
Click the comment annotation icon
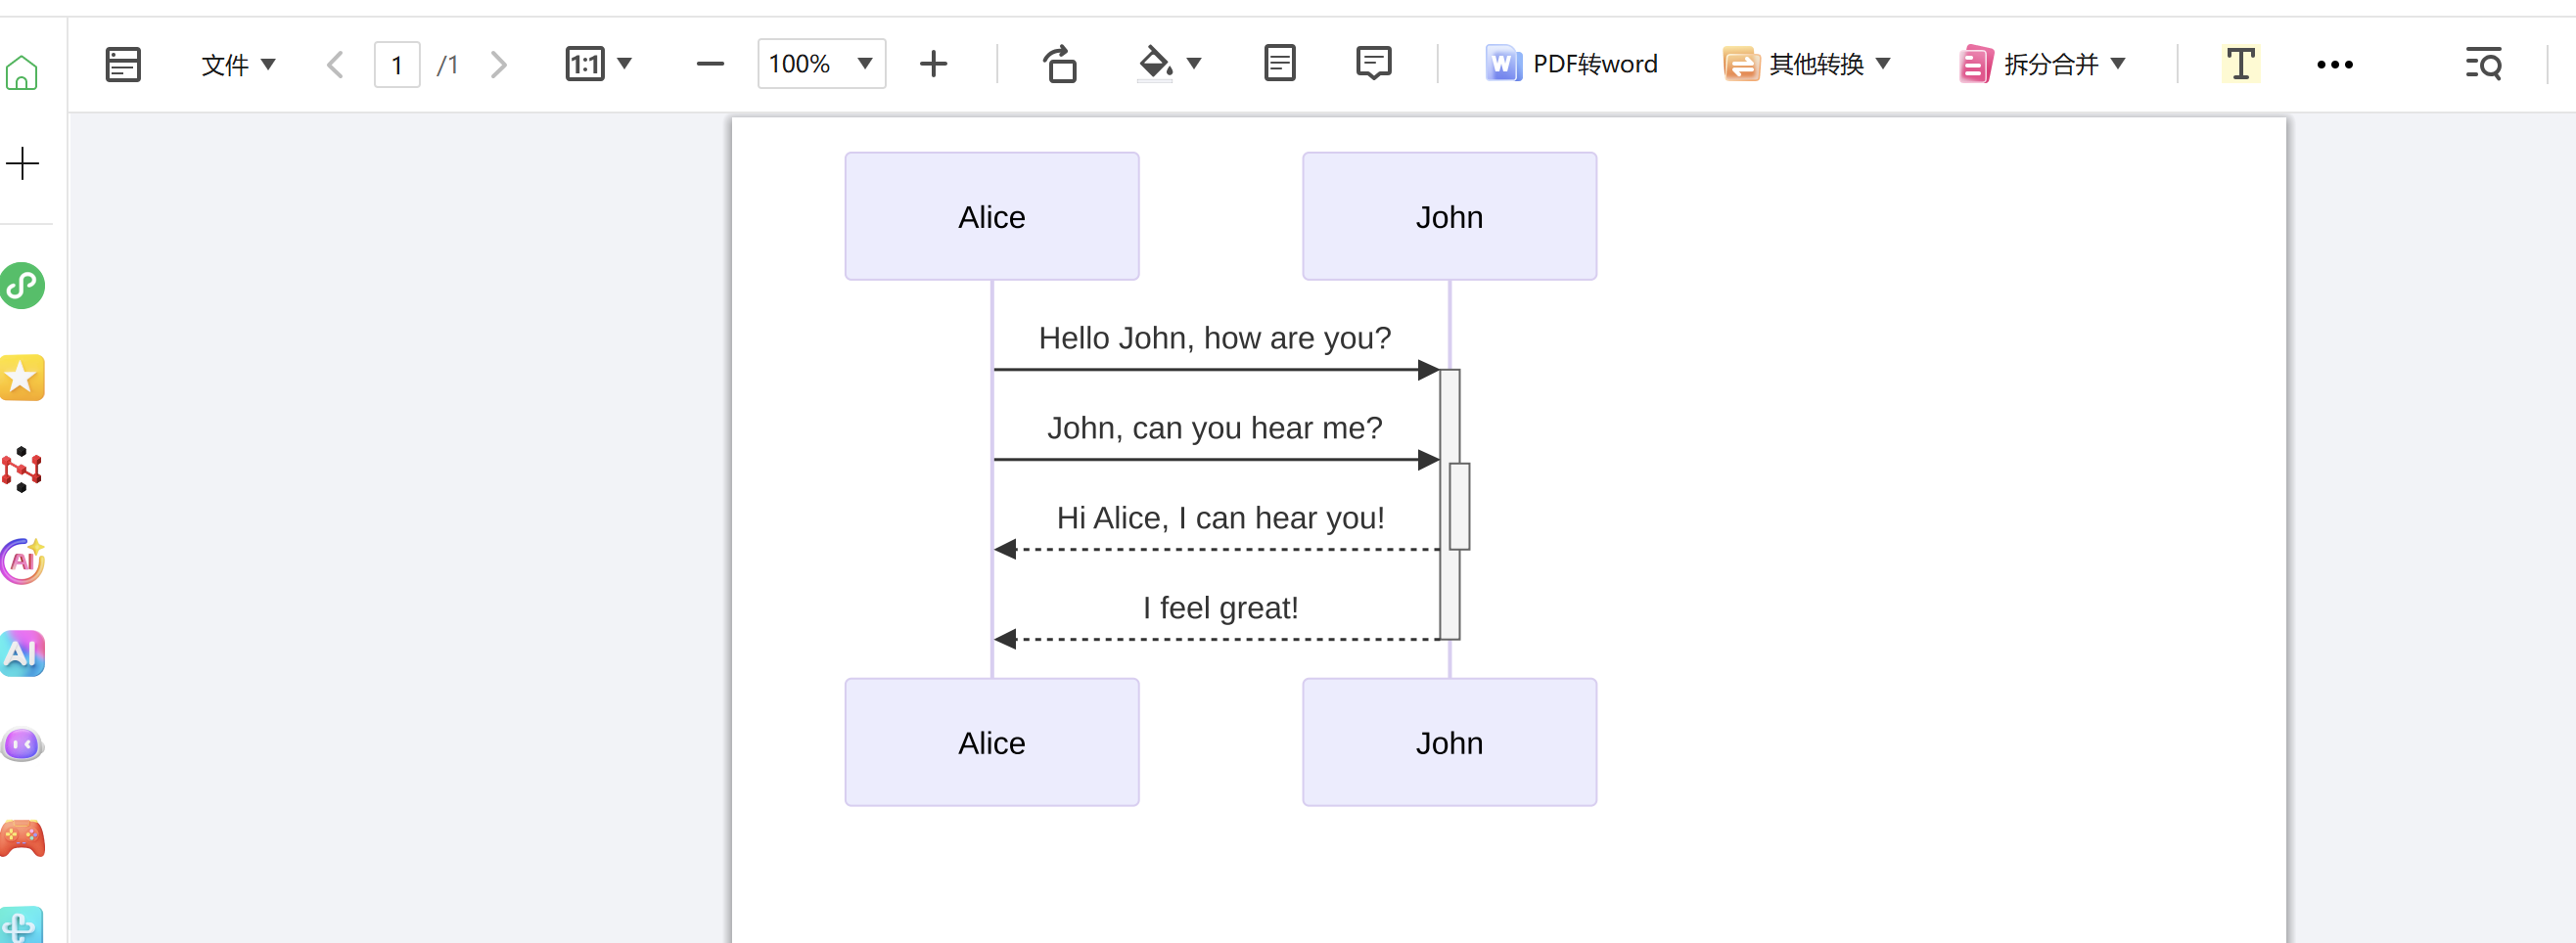(1373, 65)
